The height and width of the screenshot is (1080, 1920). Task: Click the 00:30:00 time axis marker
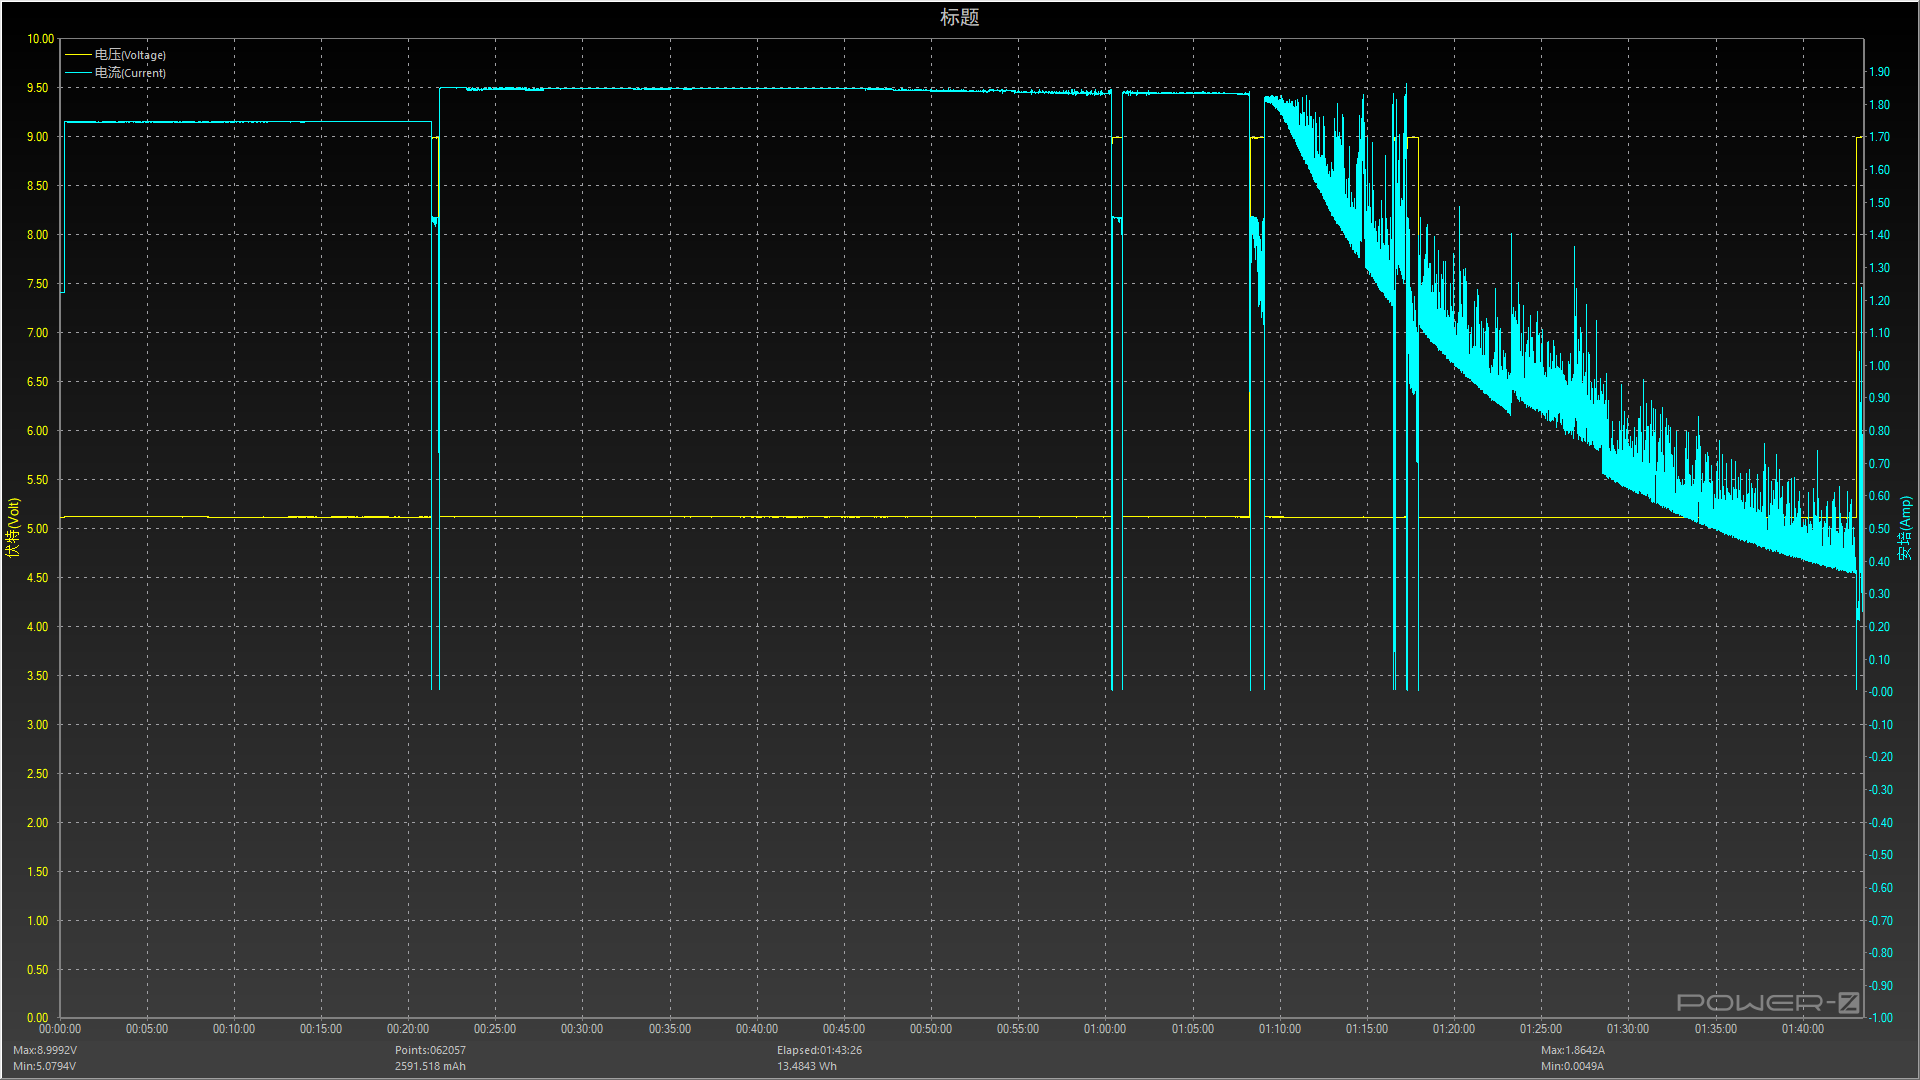(582, 1029)
